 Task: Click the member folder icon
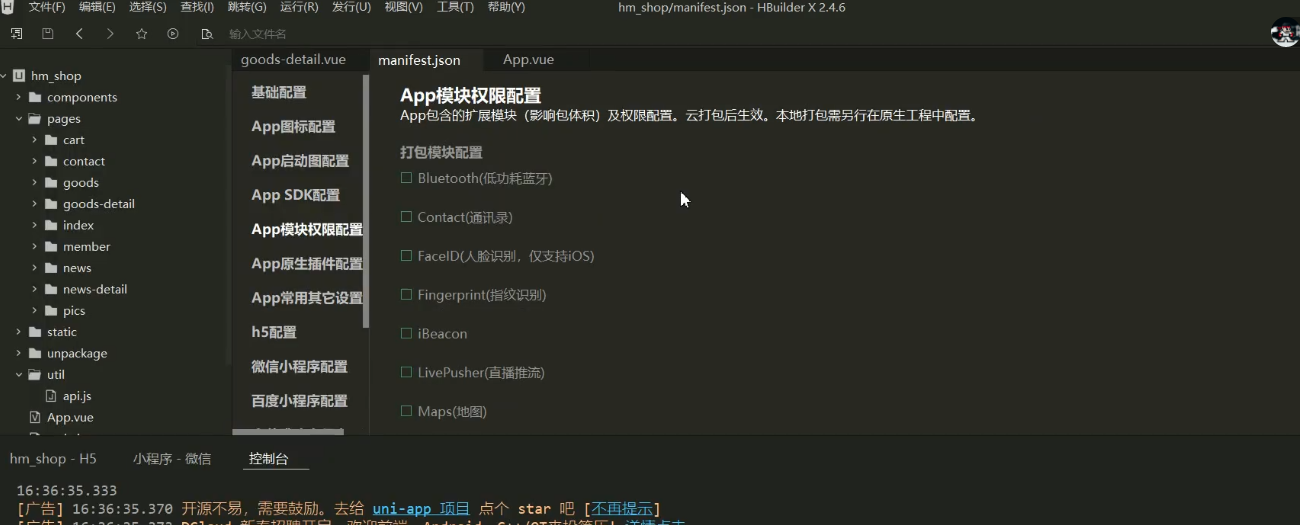coord(51,247)
